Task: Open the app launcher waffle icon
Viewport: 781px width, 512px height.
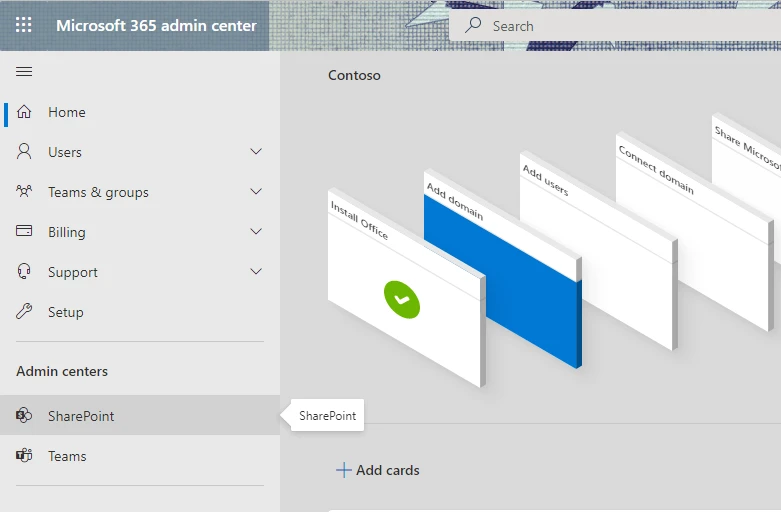Action: coord(23,25)
